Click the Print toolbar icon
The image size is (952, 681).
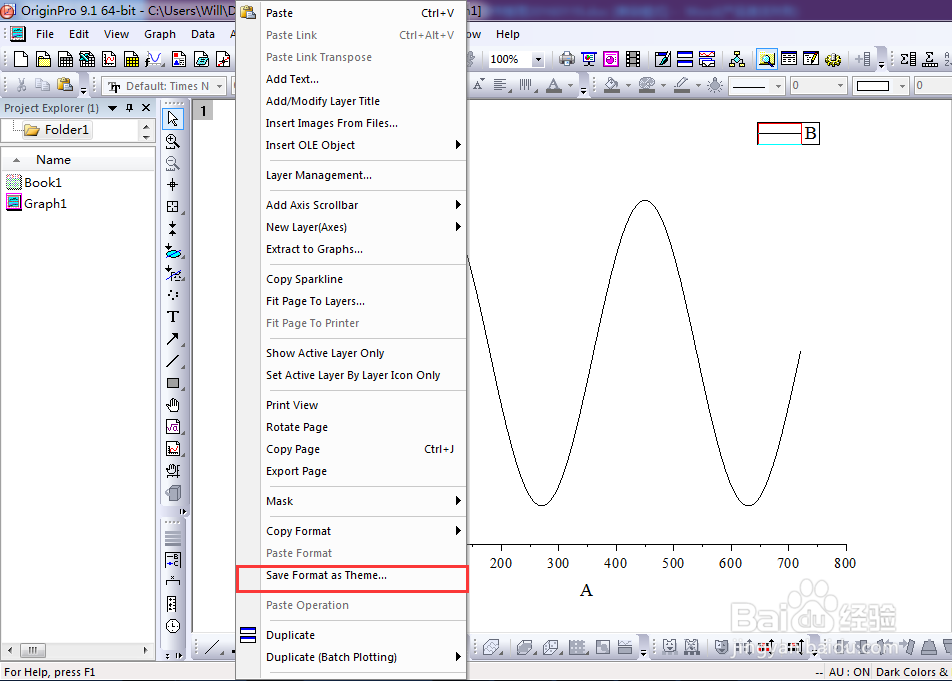click(x=566, y=59)
